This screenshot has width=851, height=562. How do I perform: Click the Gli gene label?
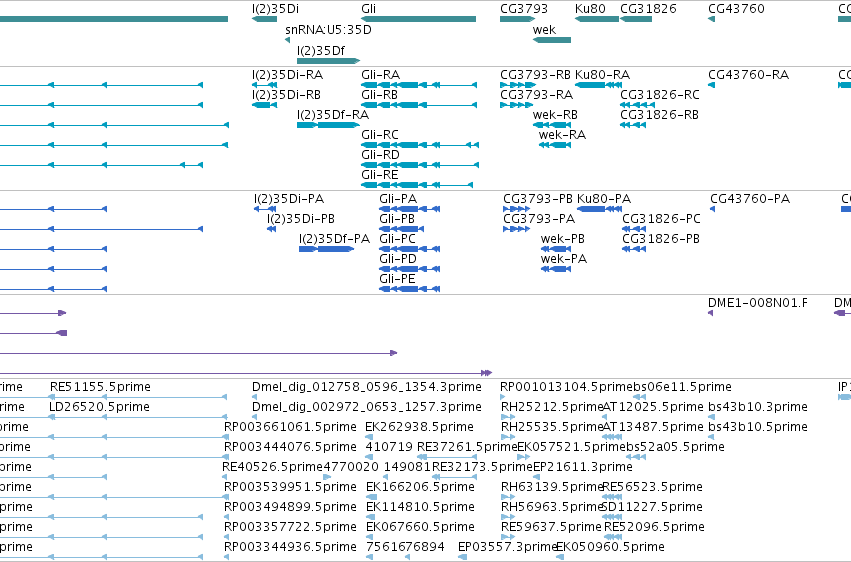coord(369,9)
